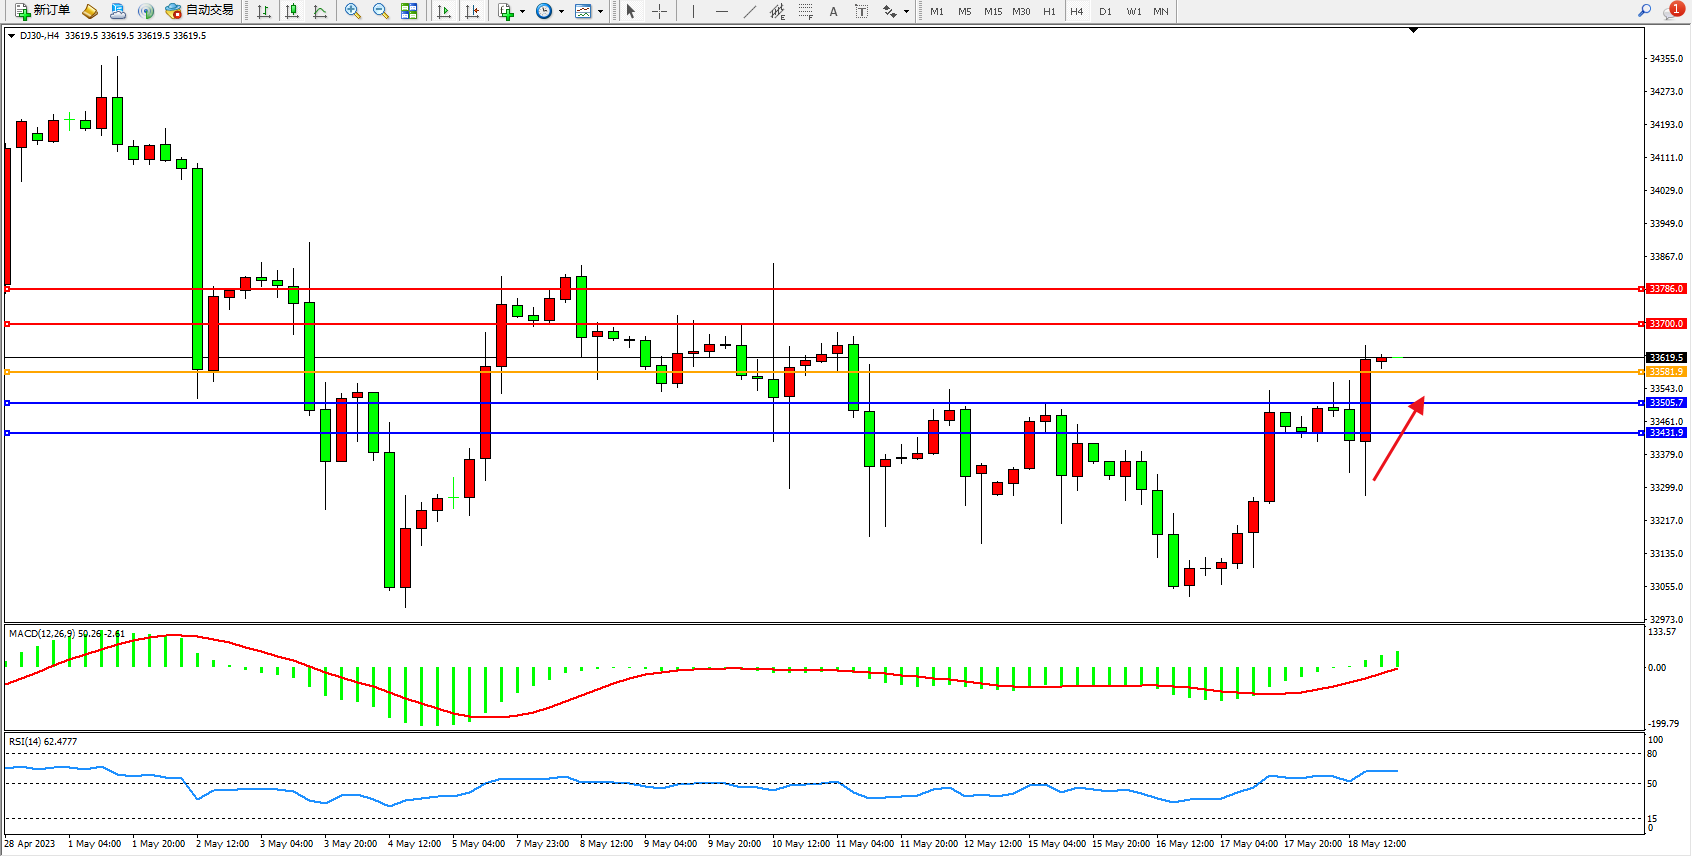Select the crosshair tool
The height and width of the screenshot is (857, 1692).
click(659, 11)
